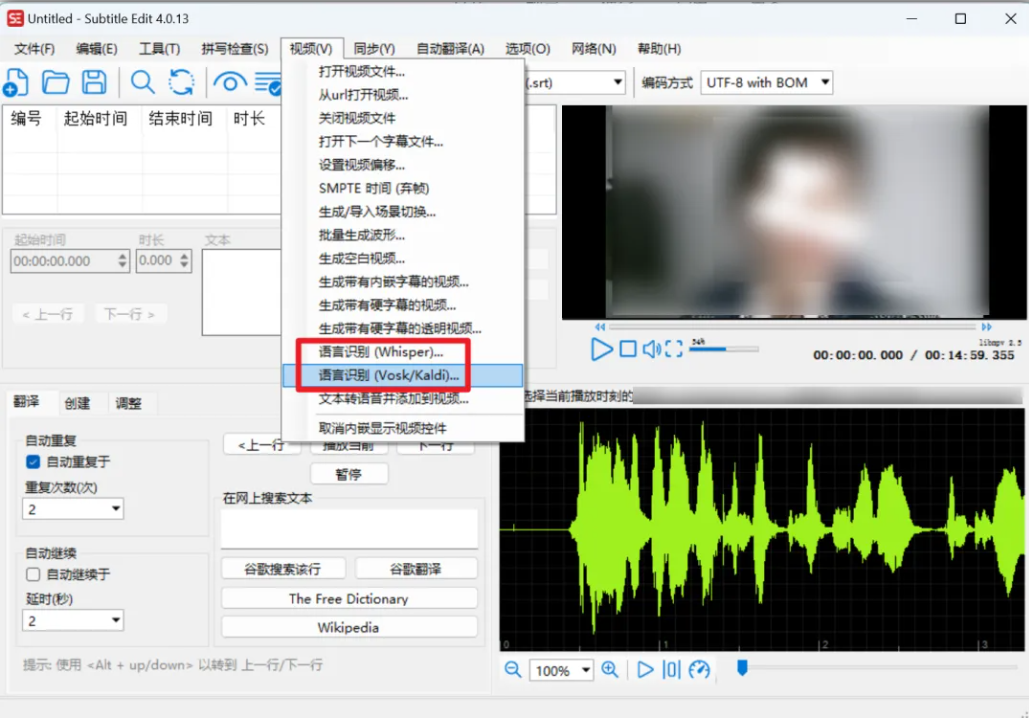Select 从url打开视频... entry
1029x718 pixels.
[x=403, y=95]
